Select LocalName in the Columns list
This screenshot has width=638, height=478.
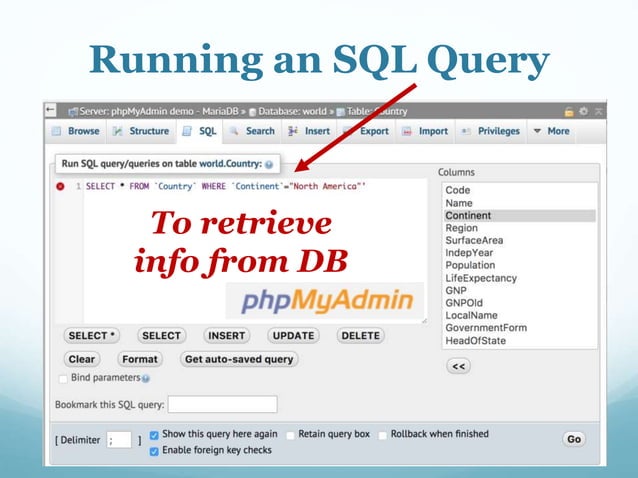(519, 315)
